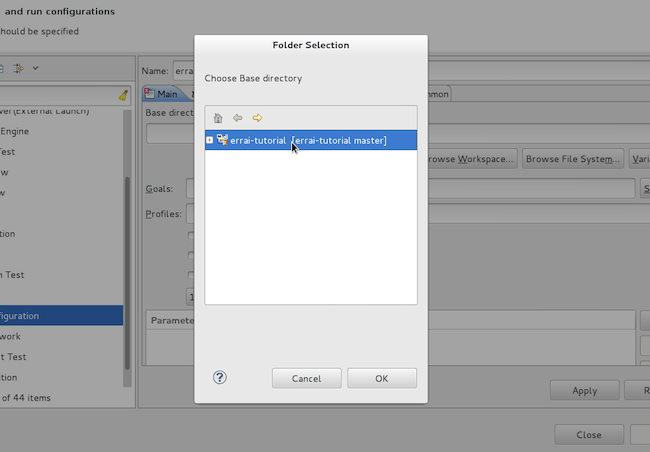The height and width of the screenshot is (452, 650).
Task: Expand the errai-tutorial tree node
Action: click(x=209, y=140)
